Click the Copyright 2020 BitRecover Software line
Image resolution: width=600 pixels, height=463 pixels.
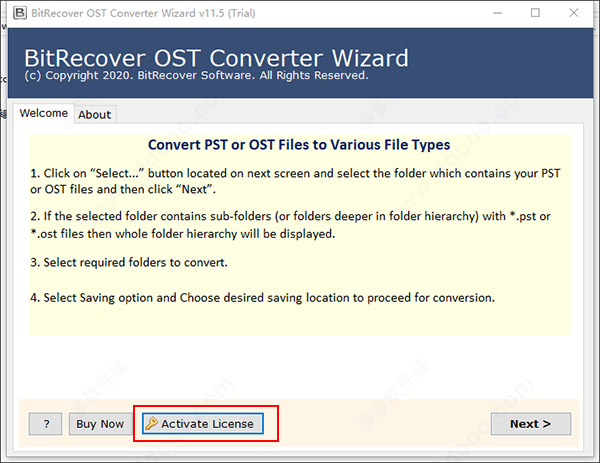tap(196, 75)
